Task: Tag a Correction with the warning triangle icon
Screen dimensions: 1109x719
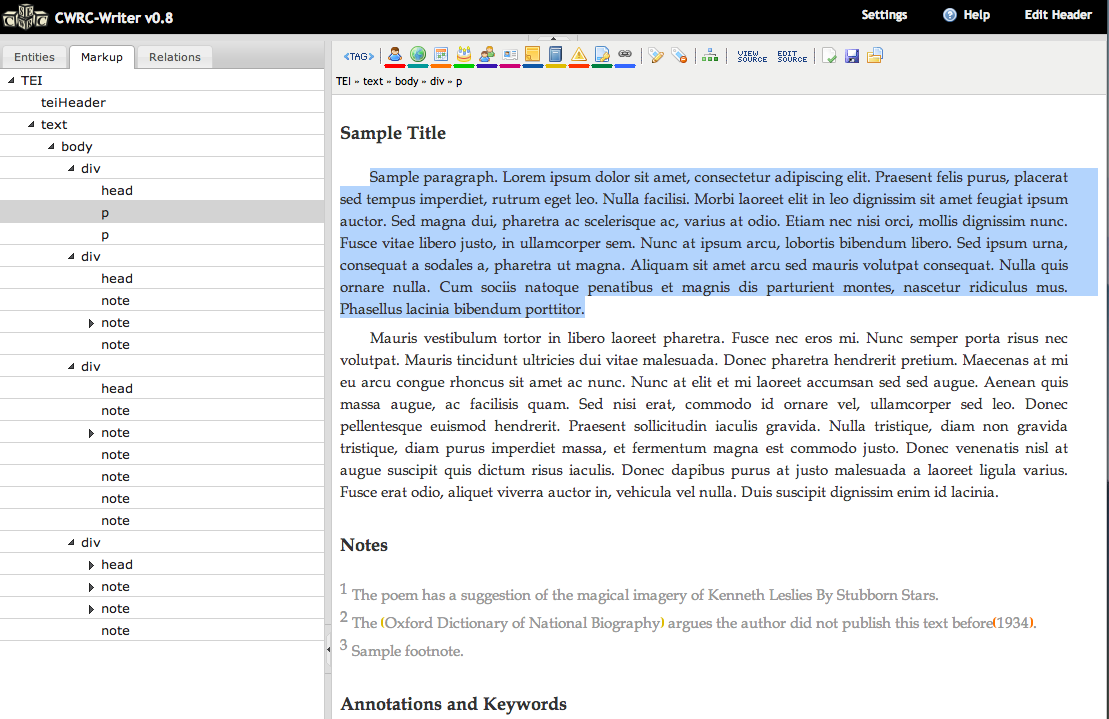Action: pos(579,55)
